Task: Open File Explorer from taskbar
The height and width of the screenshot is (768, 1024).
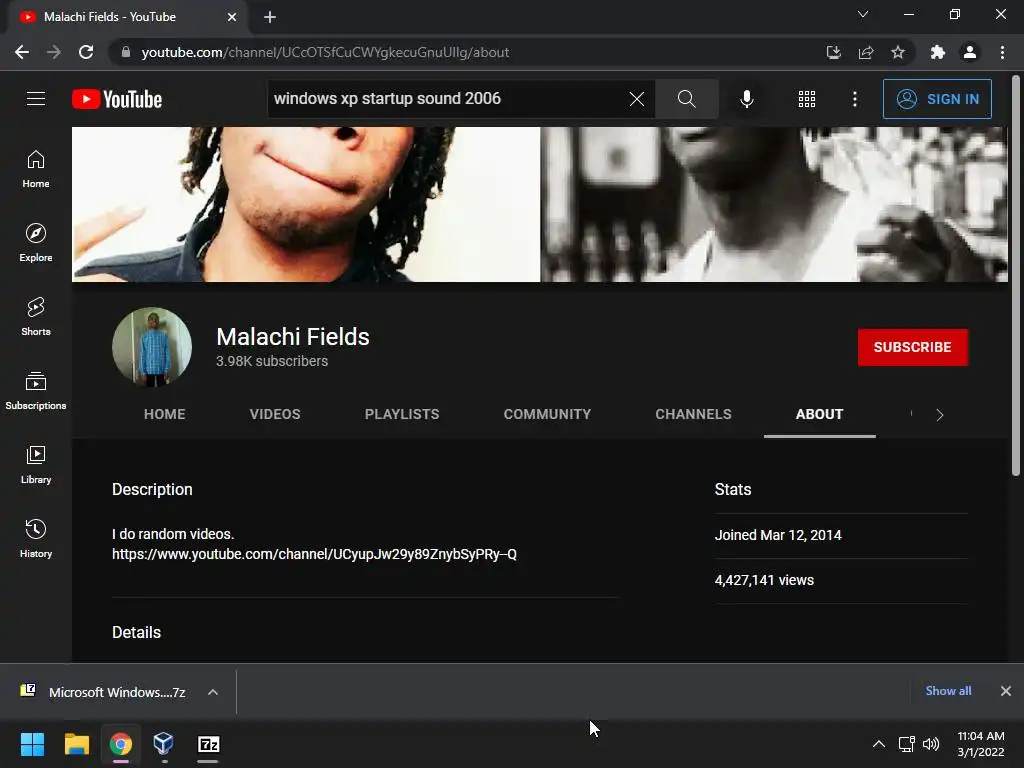Action: coord(76,744)
